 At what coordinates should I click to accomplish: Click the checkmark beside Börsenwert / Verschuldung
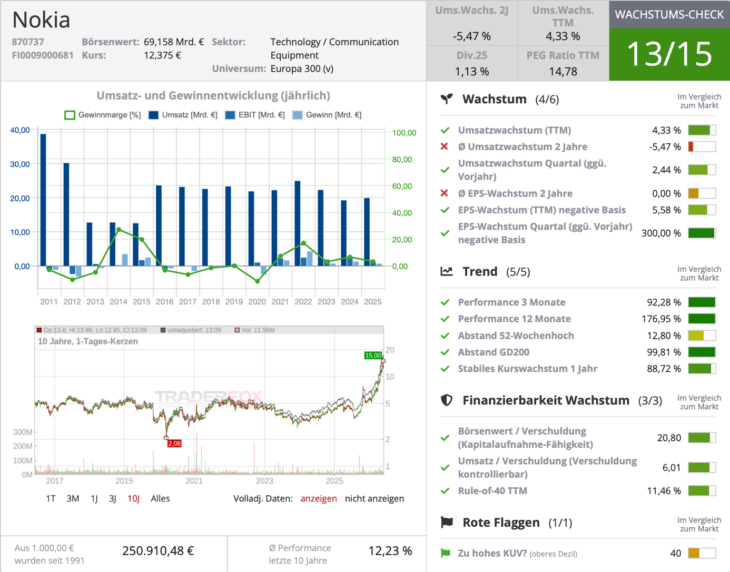pyautogui.click(x=445, y=437)
